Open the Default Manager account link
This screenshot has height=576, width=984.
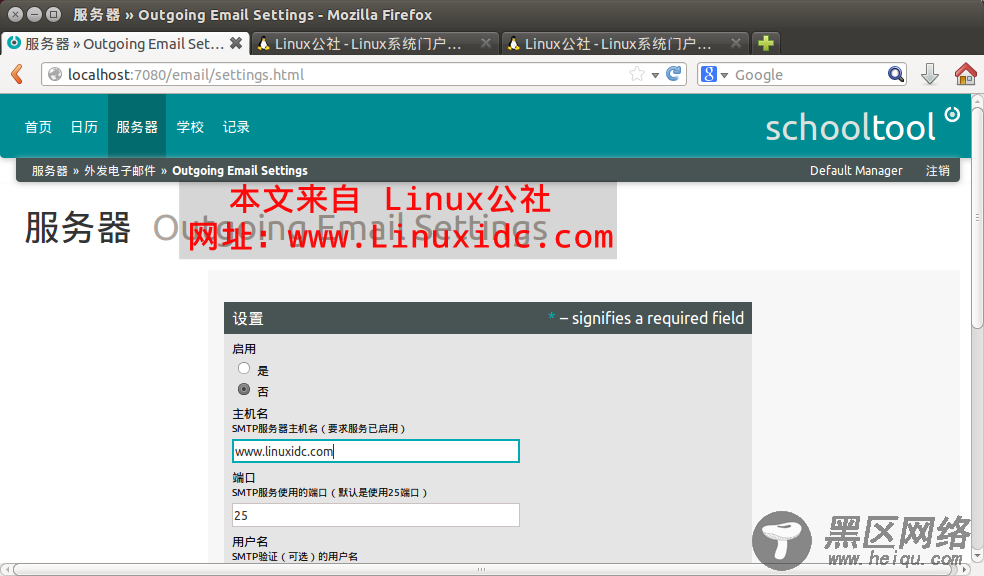coord(856,171)
